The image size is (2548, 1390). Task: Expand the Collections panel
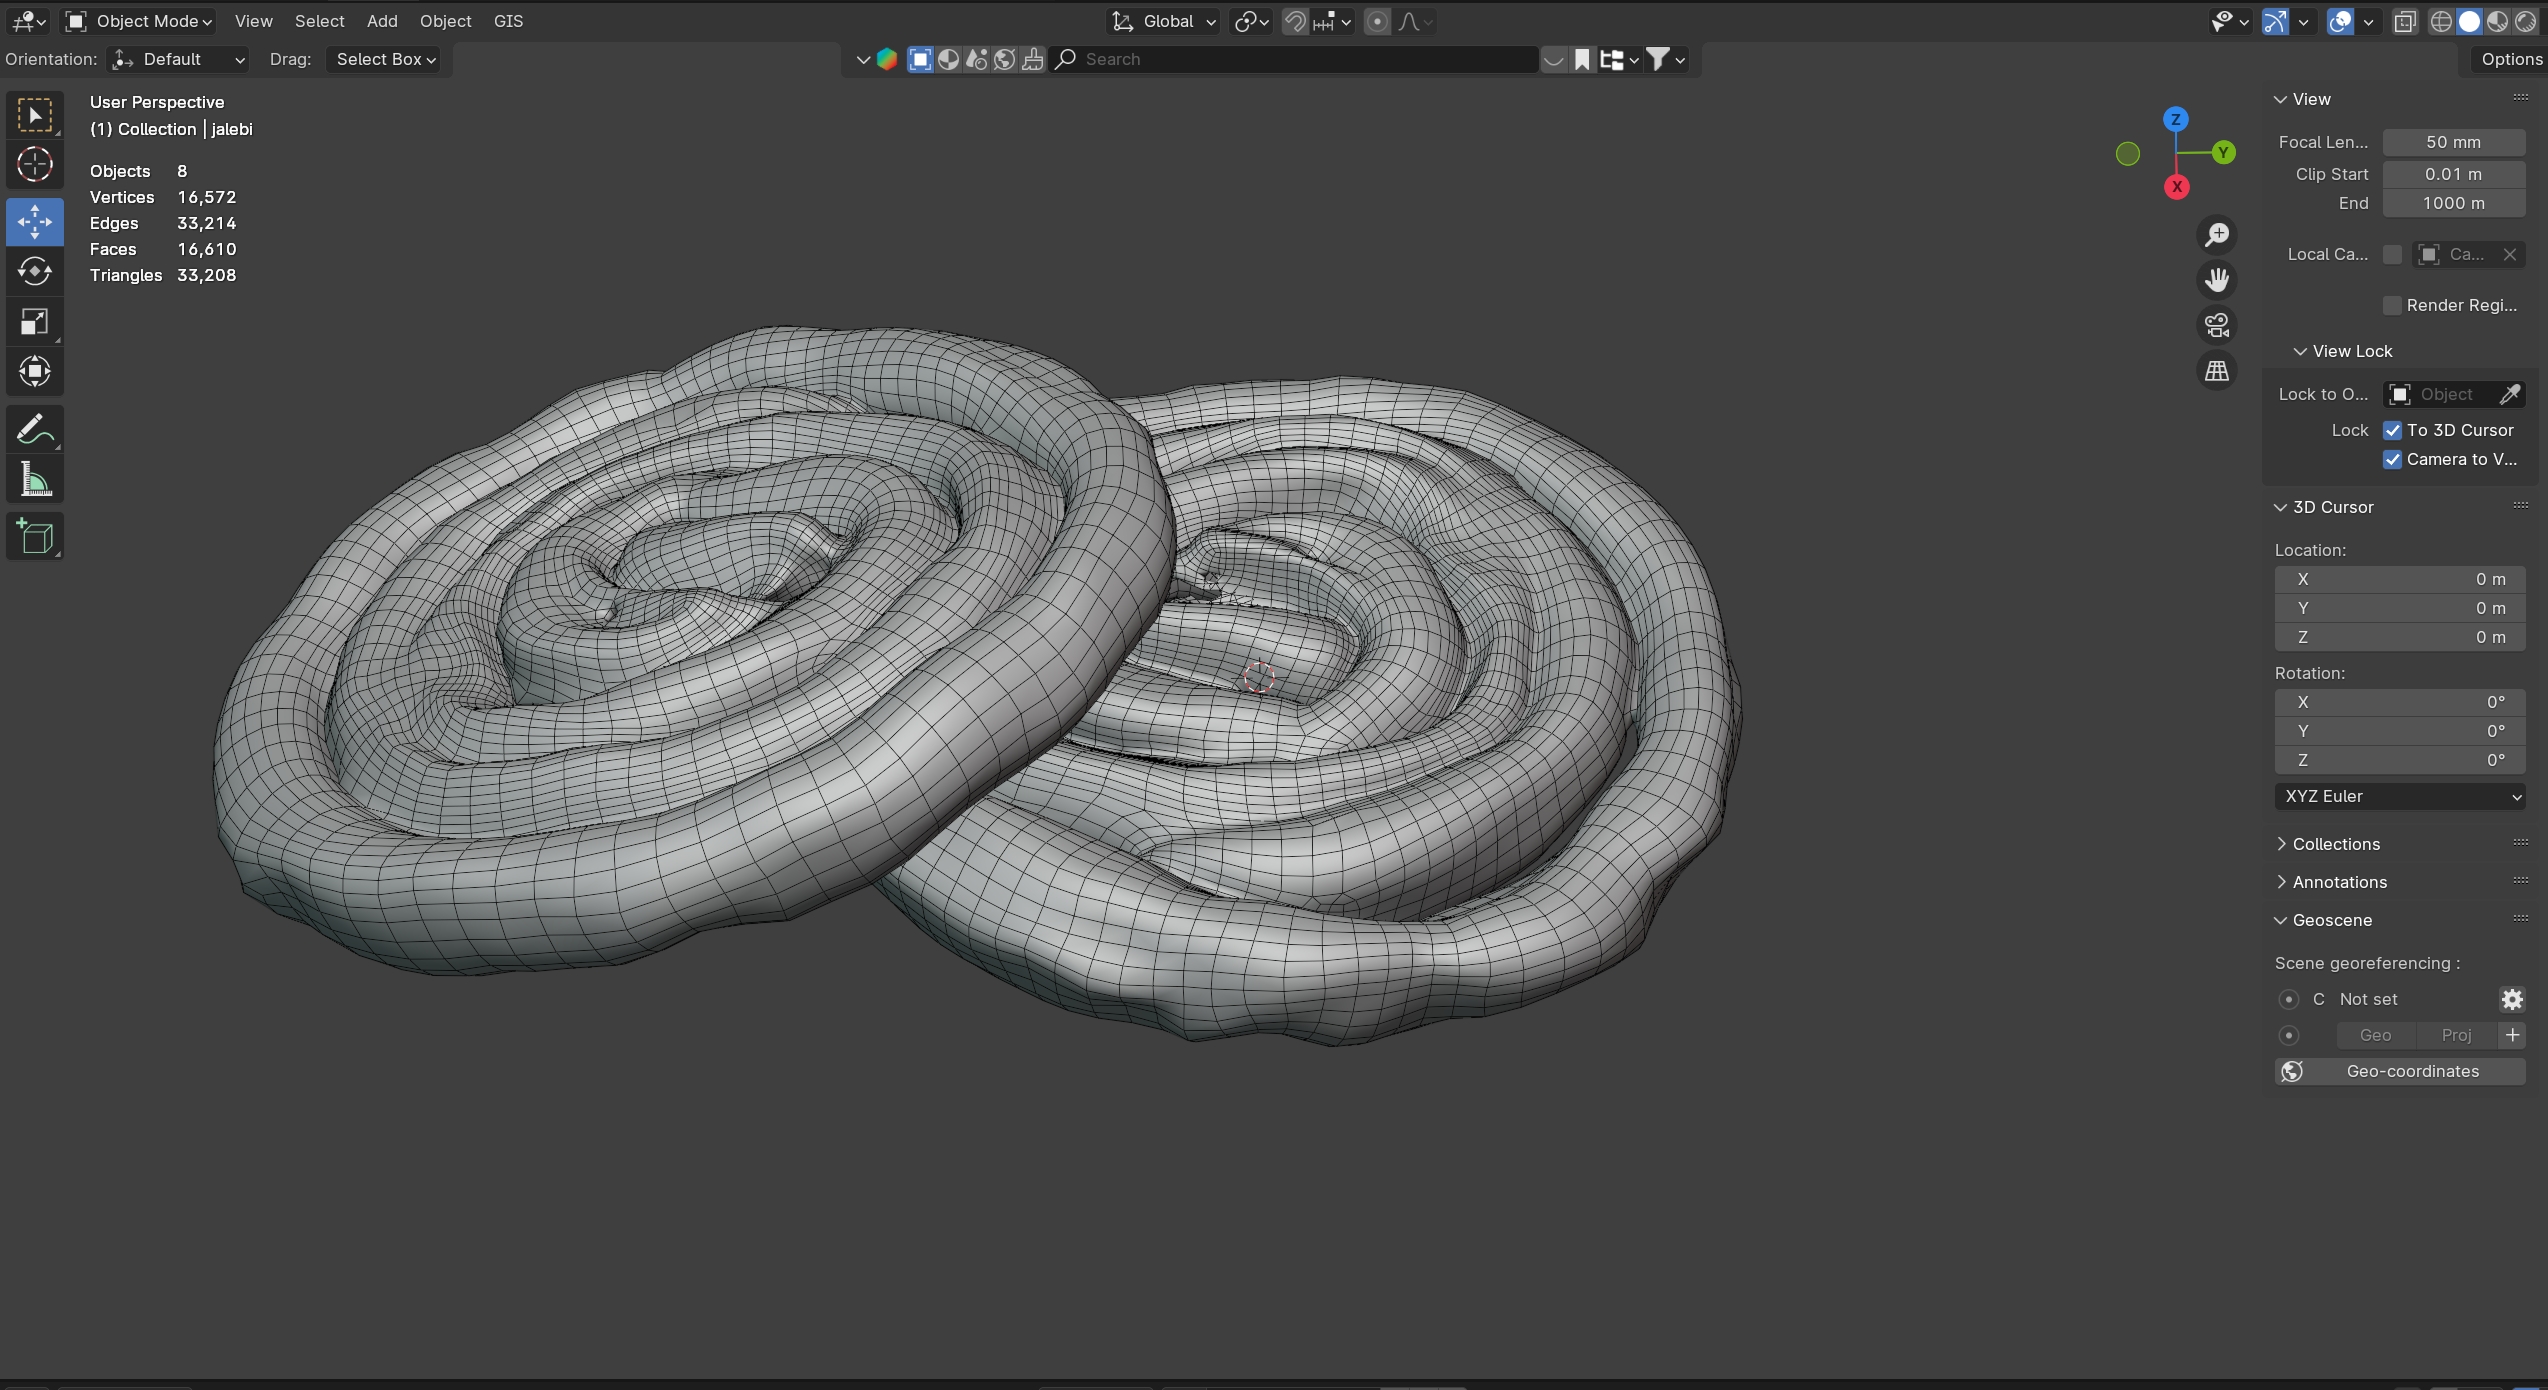click(2335, 844)
